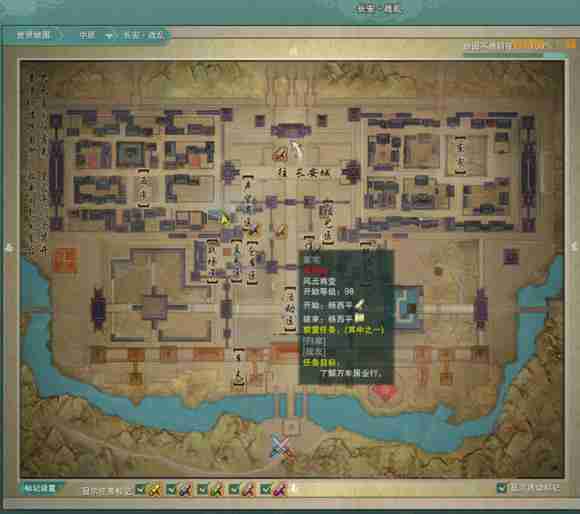Click the purple sword icon in bottom bar
This screenshot has width=580, height=514.
280,490
